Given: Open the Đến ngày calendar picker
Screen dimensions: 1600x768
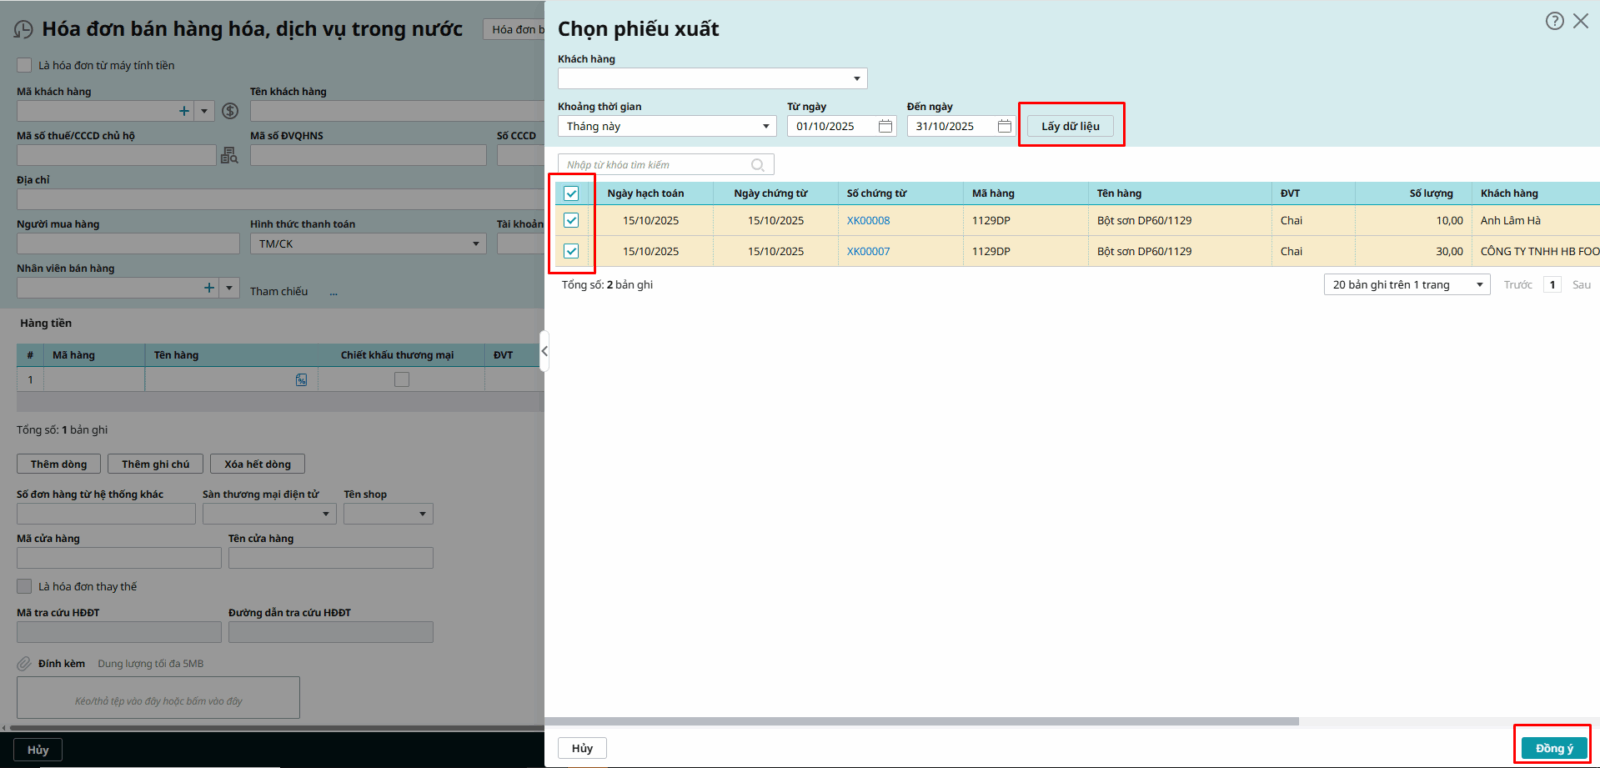Looking at the screenshot, I should (x=1004, y=126).
